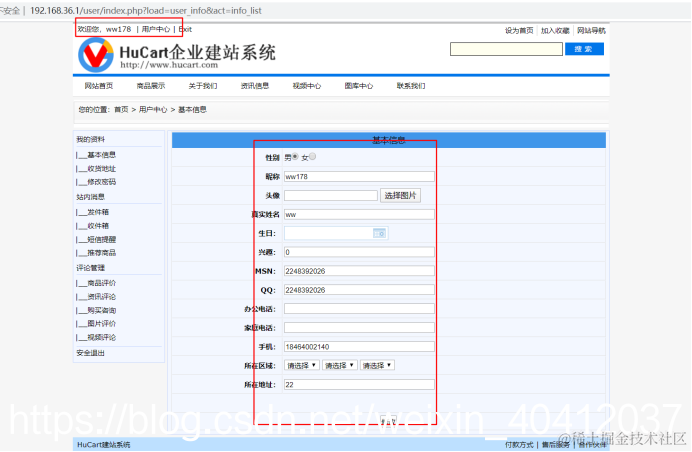Click HuCart建站系统 footer text

[x=104, y=445]
